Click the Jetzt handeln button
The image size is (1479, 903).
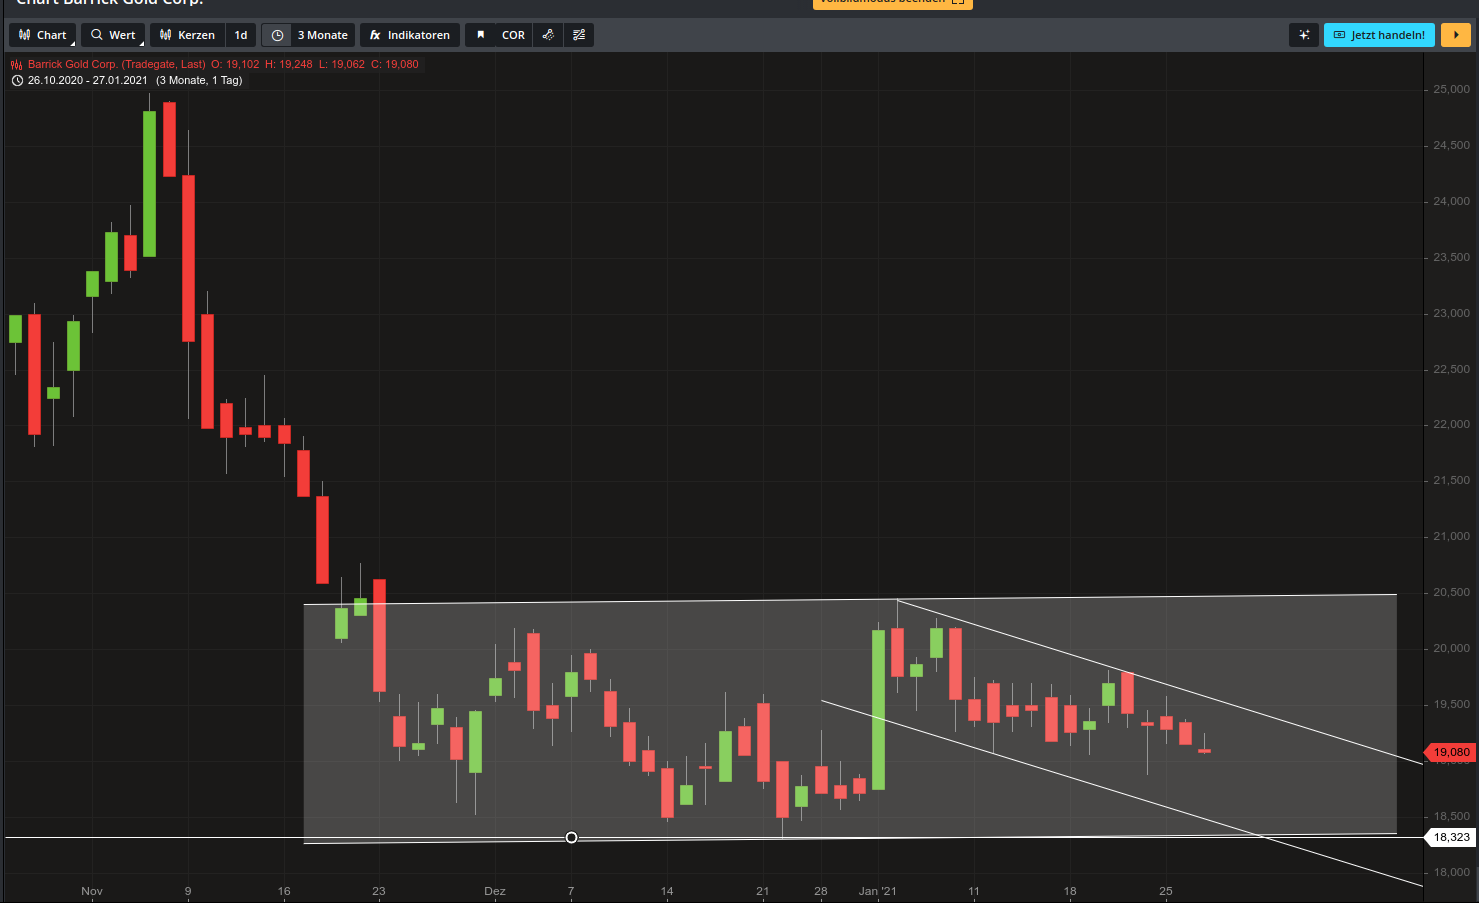tap(1379, 34)
